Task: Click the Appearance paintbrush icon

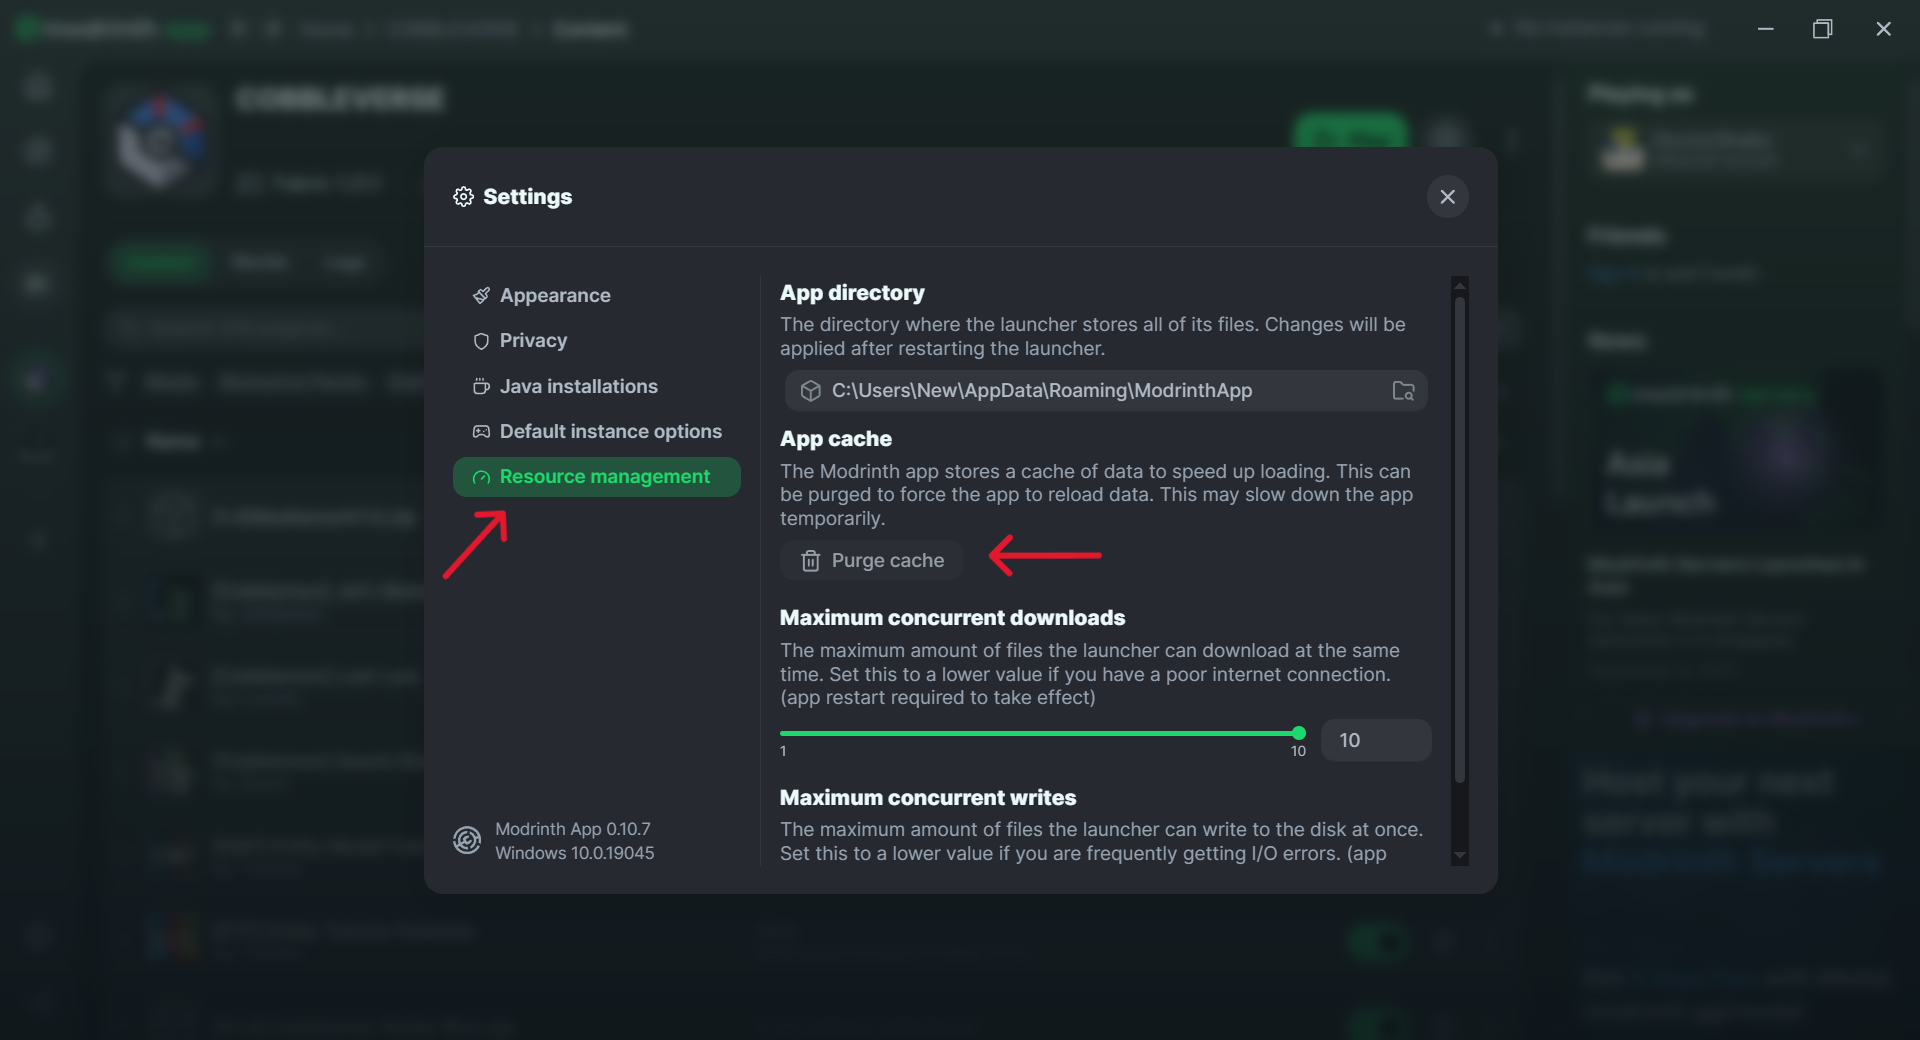Action: point(481,296)
